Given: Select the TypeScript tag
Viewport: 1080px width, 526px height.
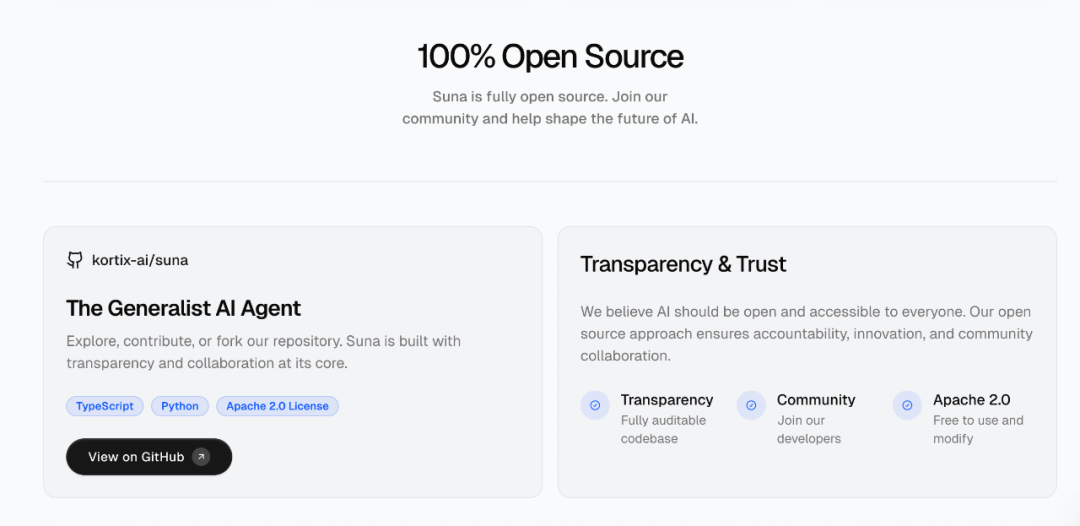Looking at the screenshot, I should 105,406.
